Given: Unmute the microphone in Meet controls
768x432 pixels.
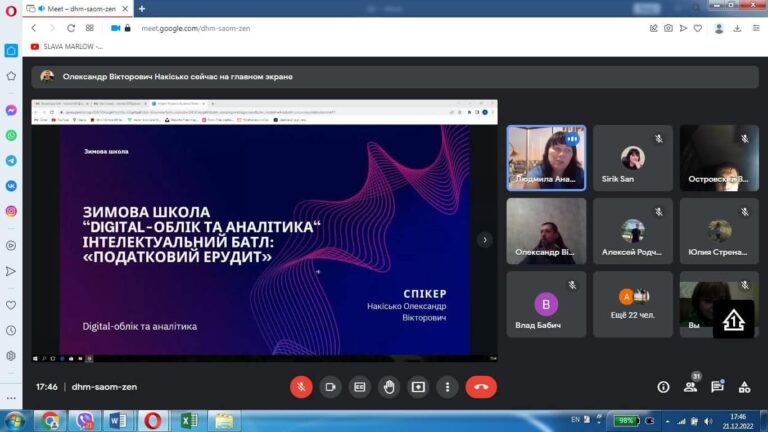Looking at the screenshot, I should pos(300,387).
